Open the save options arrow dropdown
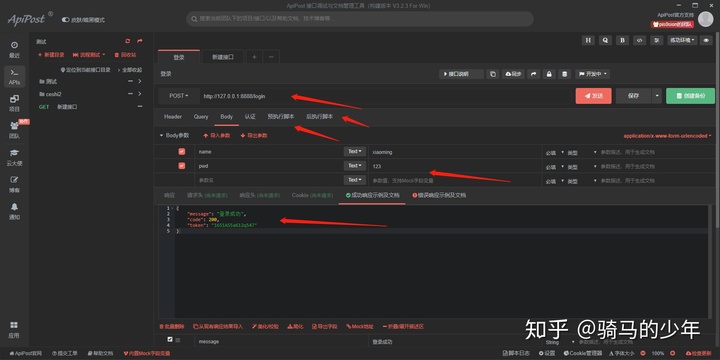This screenshot has height=360, width=720. coord(657,96)
